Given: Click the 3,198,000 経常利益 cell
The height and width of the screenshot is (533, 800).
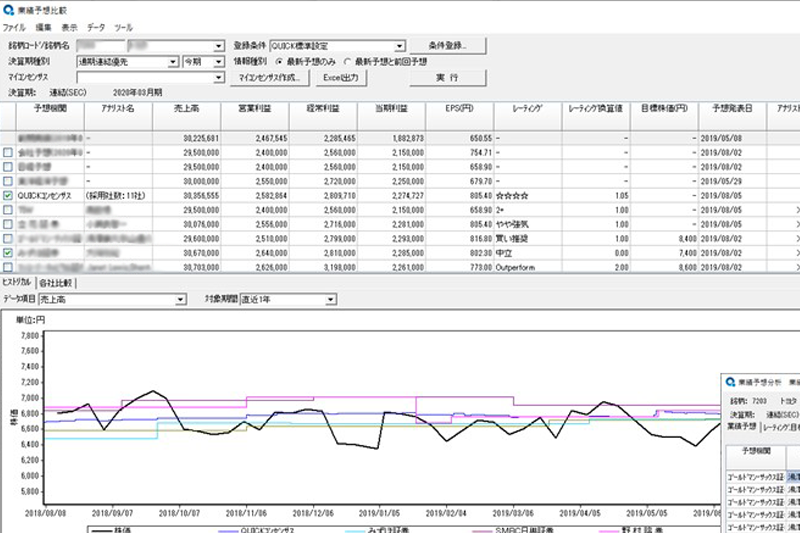Looking at the screenshot, I should click(x=323, y=267).
